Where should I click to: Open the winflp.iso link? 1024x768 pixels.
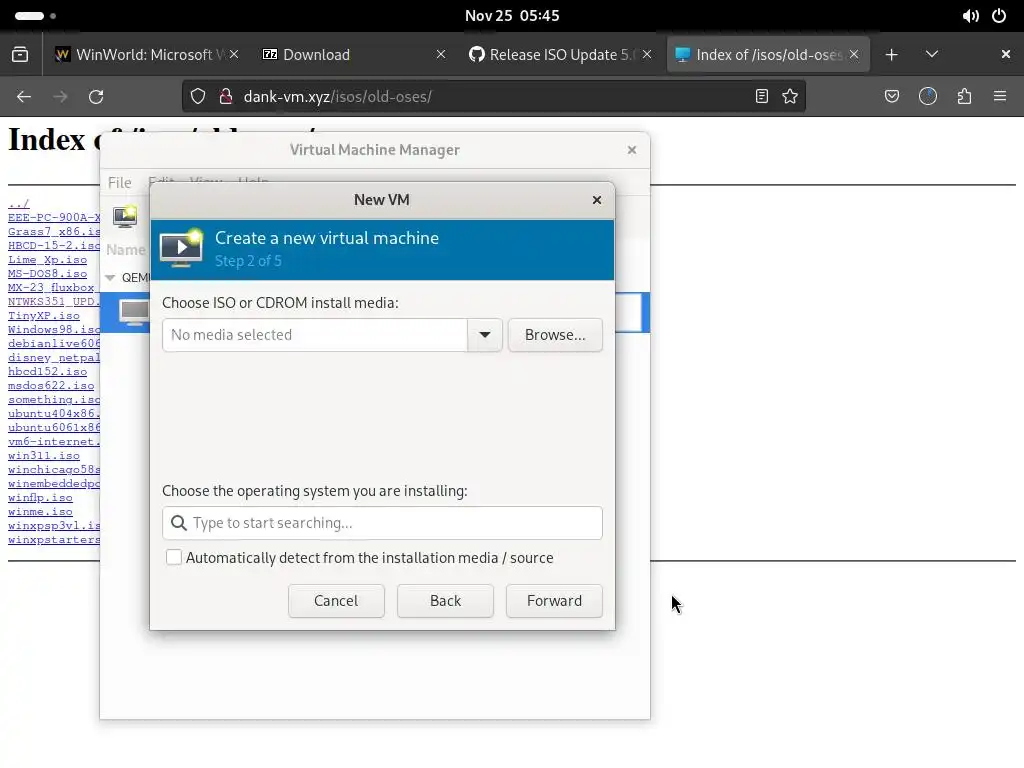[x=40, y=498]
